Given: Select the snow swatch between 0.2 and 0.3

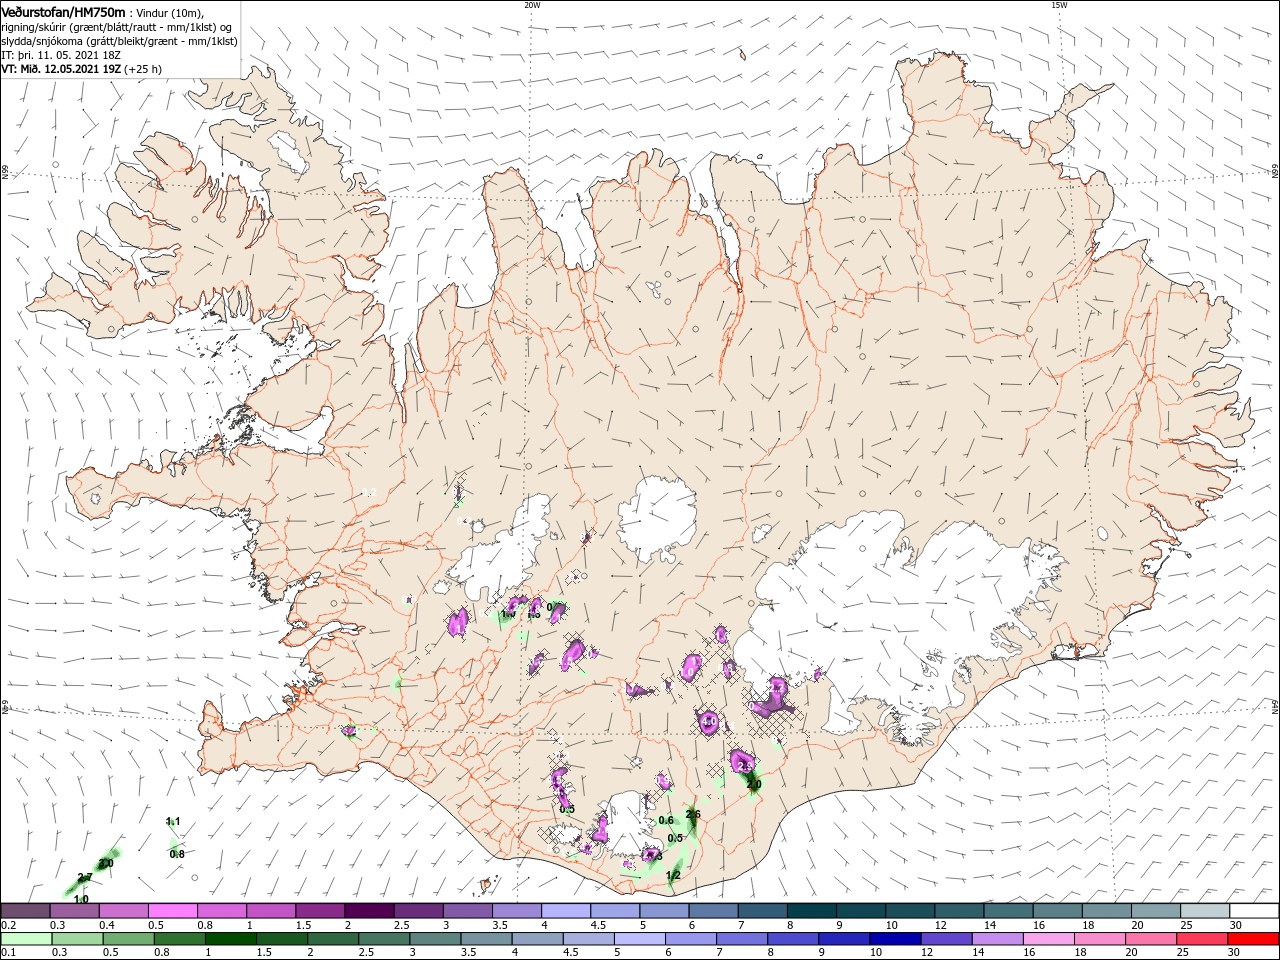Looking at the screenshot, I should 25,911.
